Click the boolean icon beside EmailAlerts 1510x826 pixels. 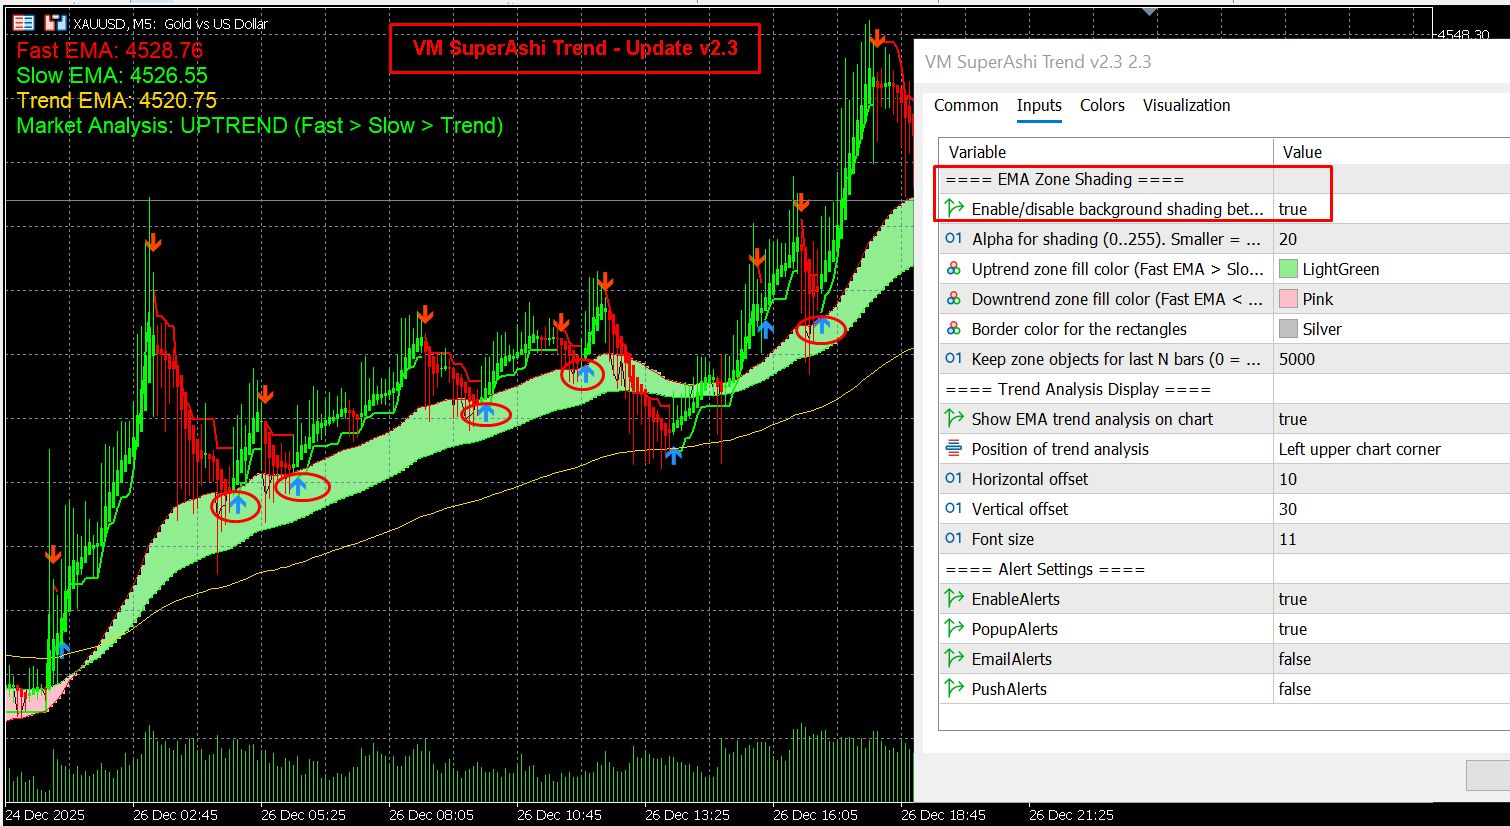pos(954,659)
